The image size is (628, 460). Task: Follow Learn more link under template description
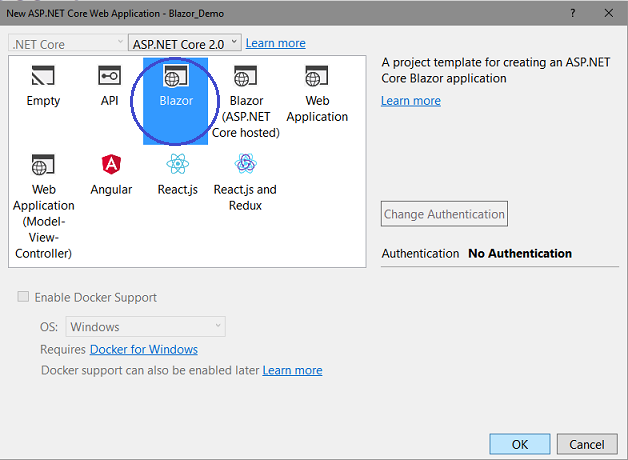click(x=411, y=100)
